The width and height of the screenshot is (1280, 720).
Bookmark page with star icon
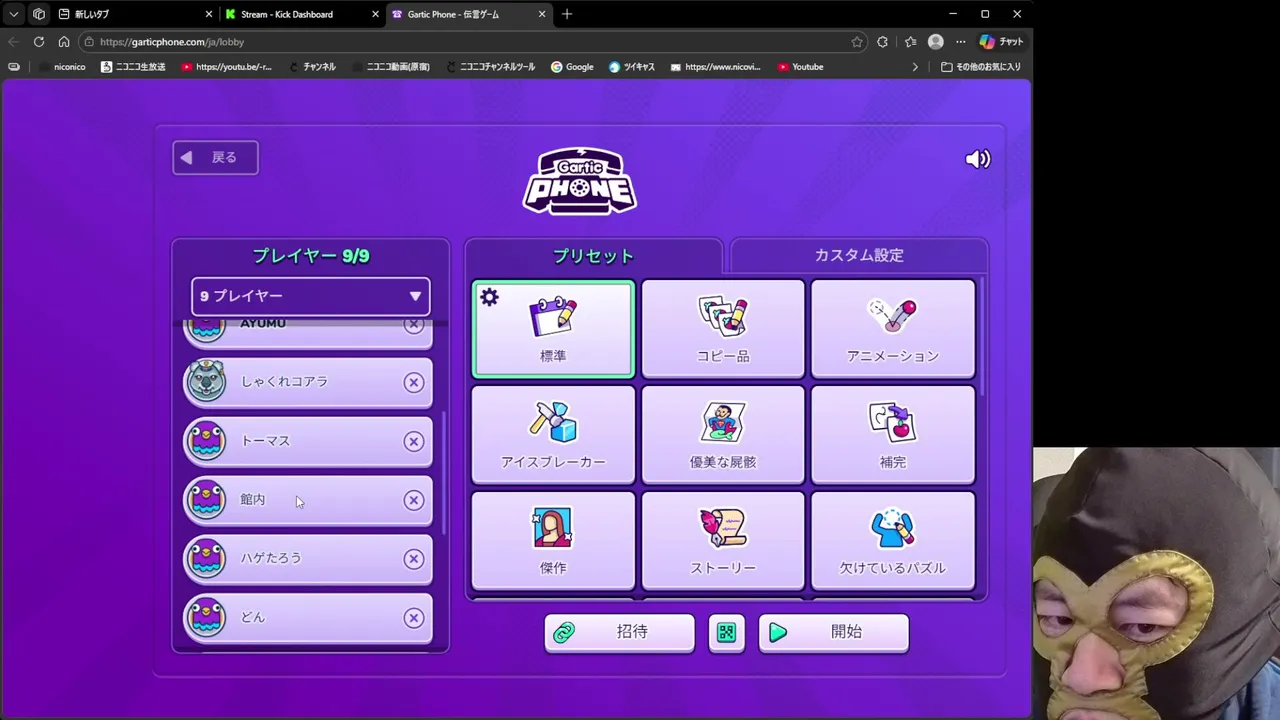pos(857,42)
